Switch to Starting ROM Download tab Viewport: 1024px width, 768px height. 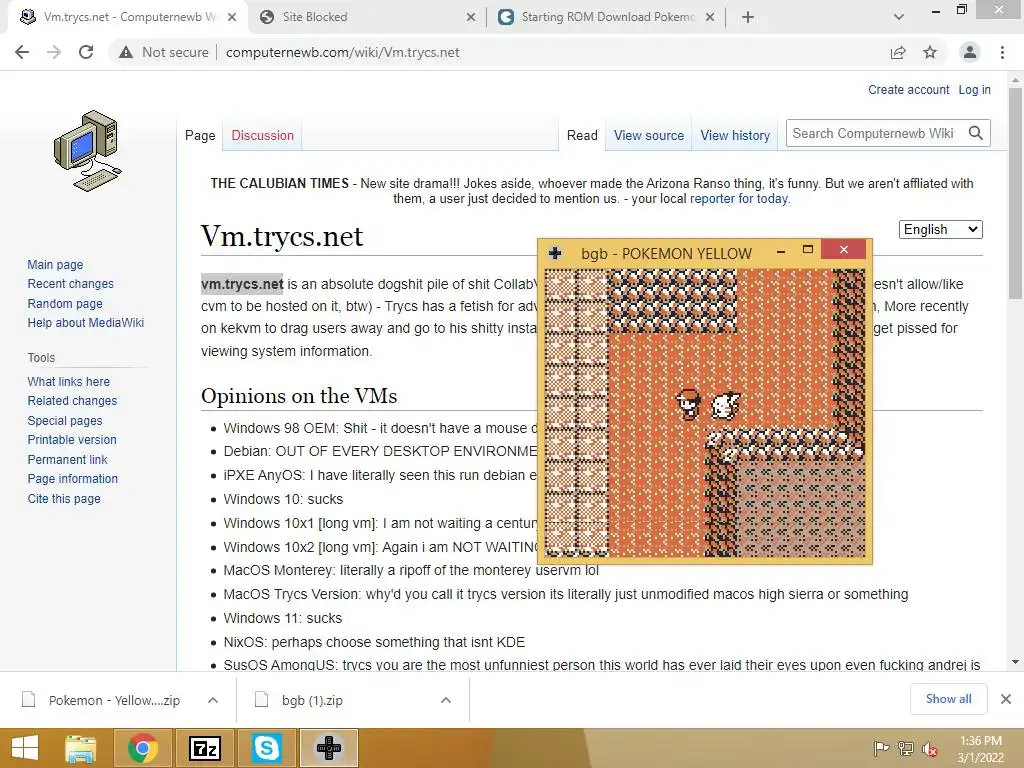[x=605, y=17]
